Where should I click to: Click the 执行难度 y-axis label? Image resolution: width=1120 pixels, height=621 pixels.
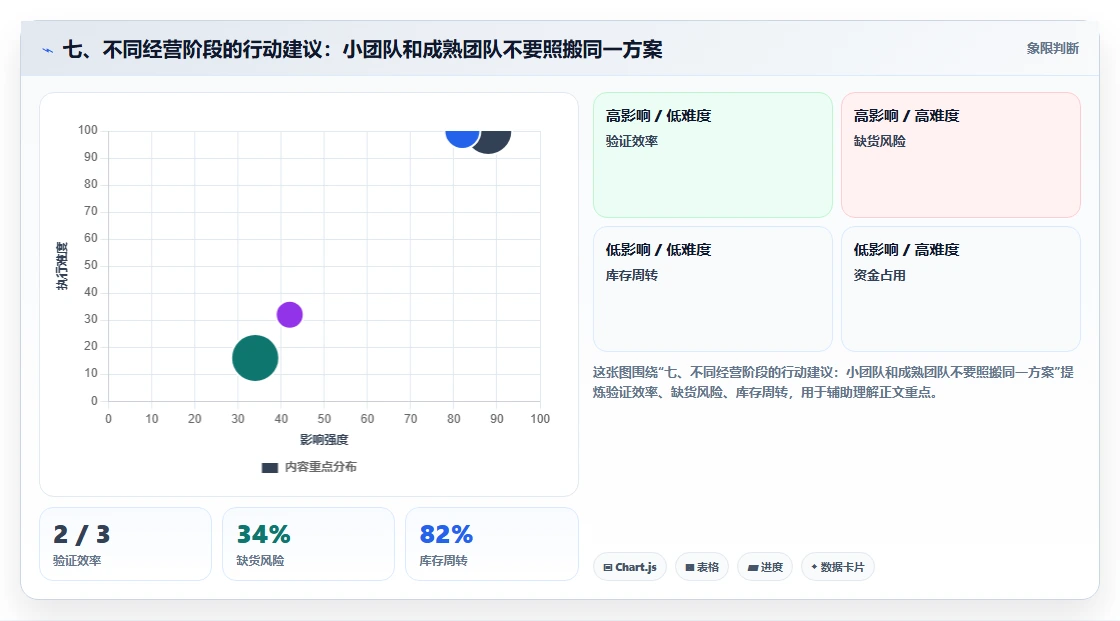pos(62,266)
